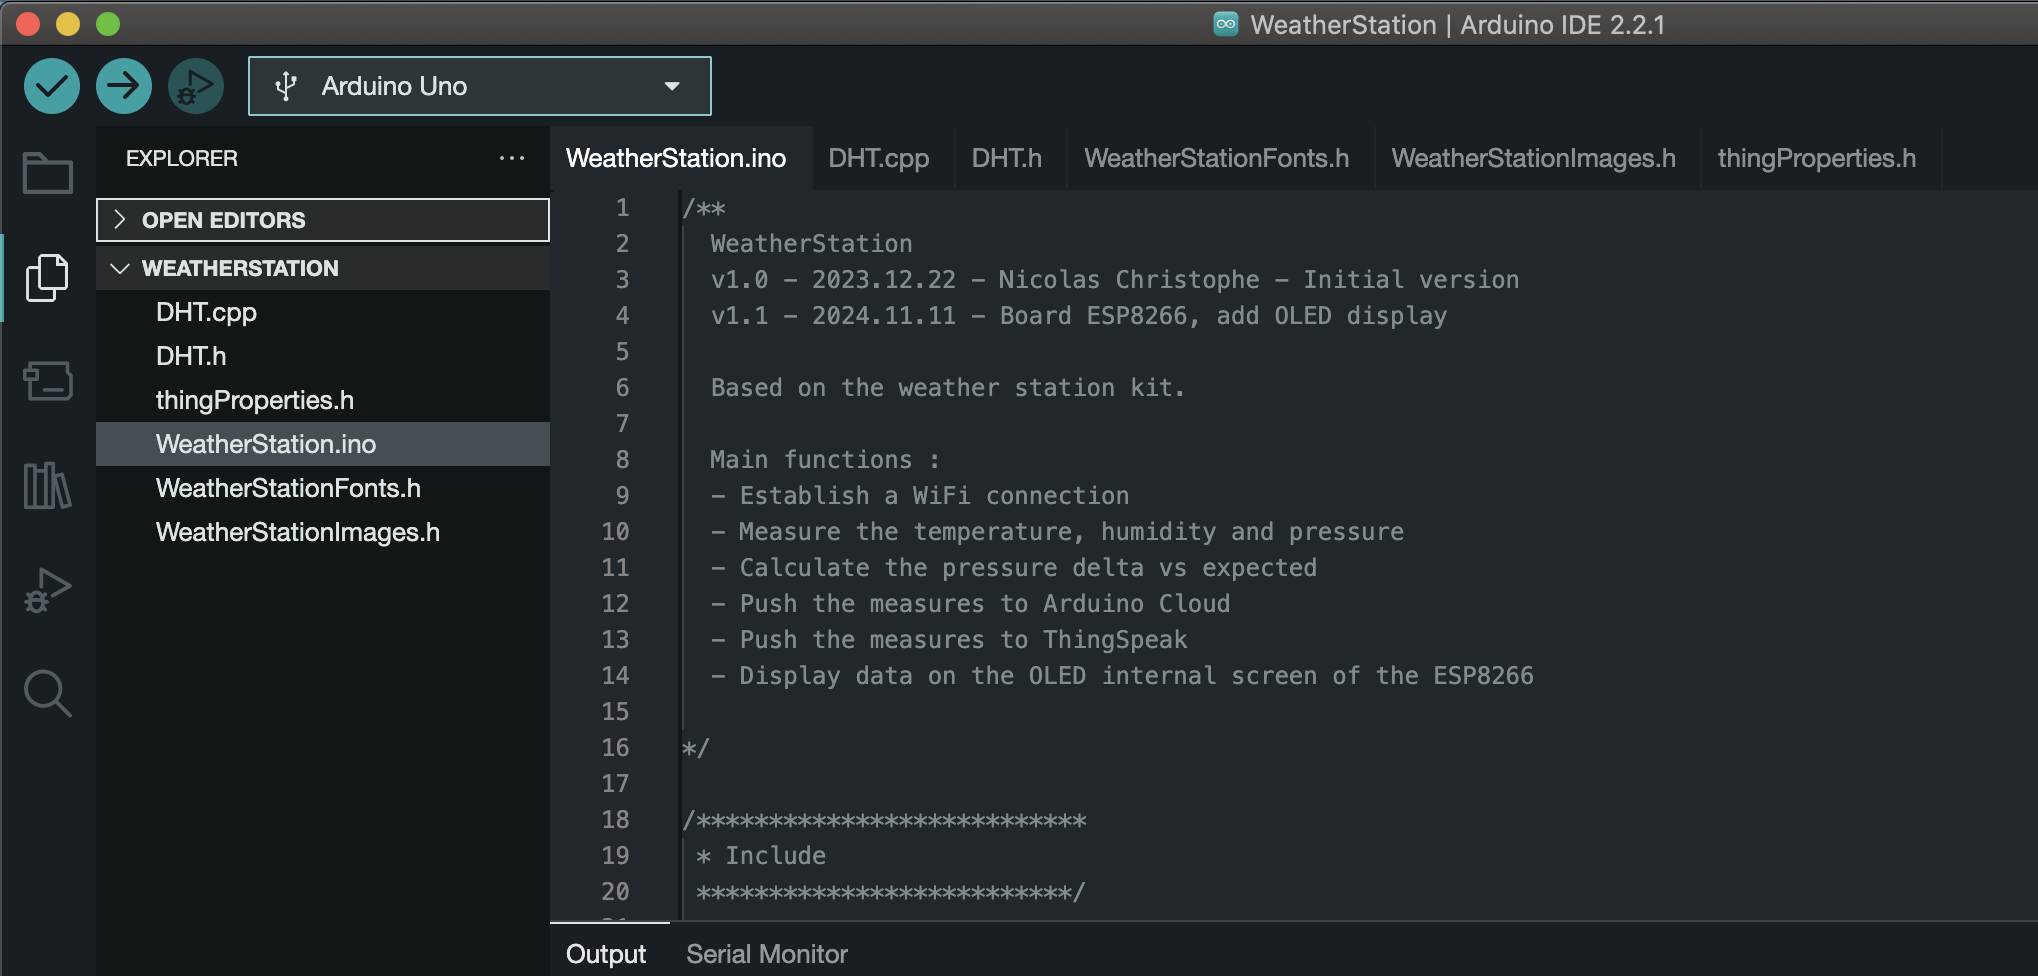Click the Upload arrow button
The height and width of the screenshot is (976, 2038).
pos(124,86)
